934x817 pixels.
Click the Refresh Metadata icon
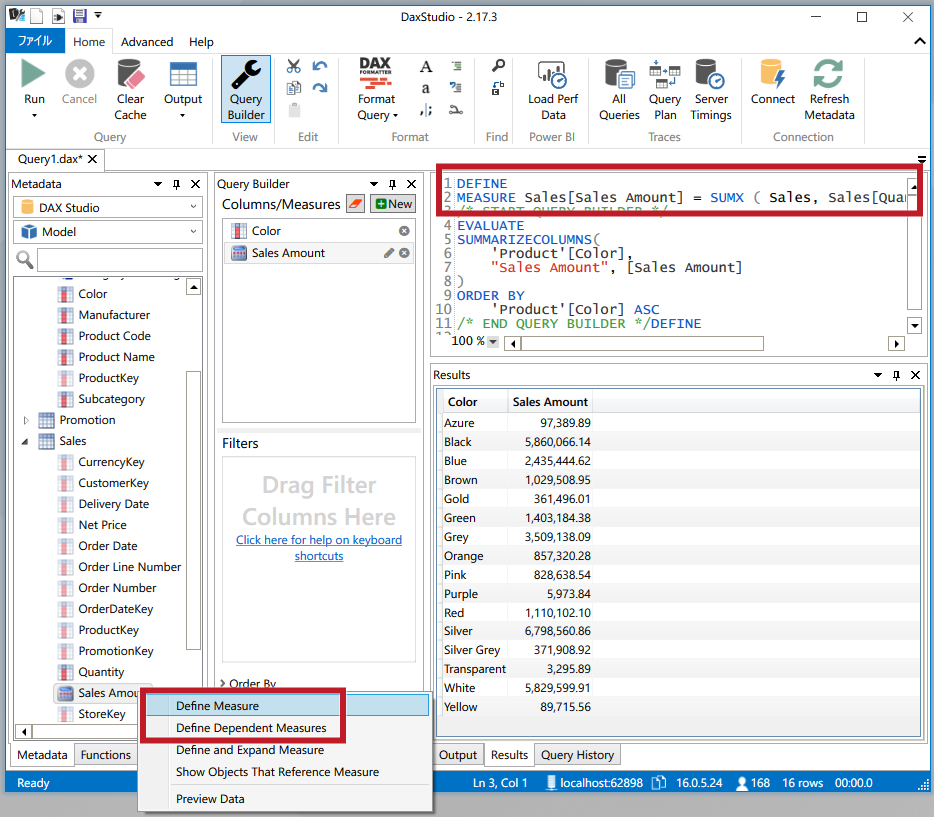click(828, 74)
